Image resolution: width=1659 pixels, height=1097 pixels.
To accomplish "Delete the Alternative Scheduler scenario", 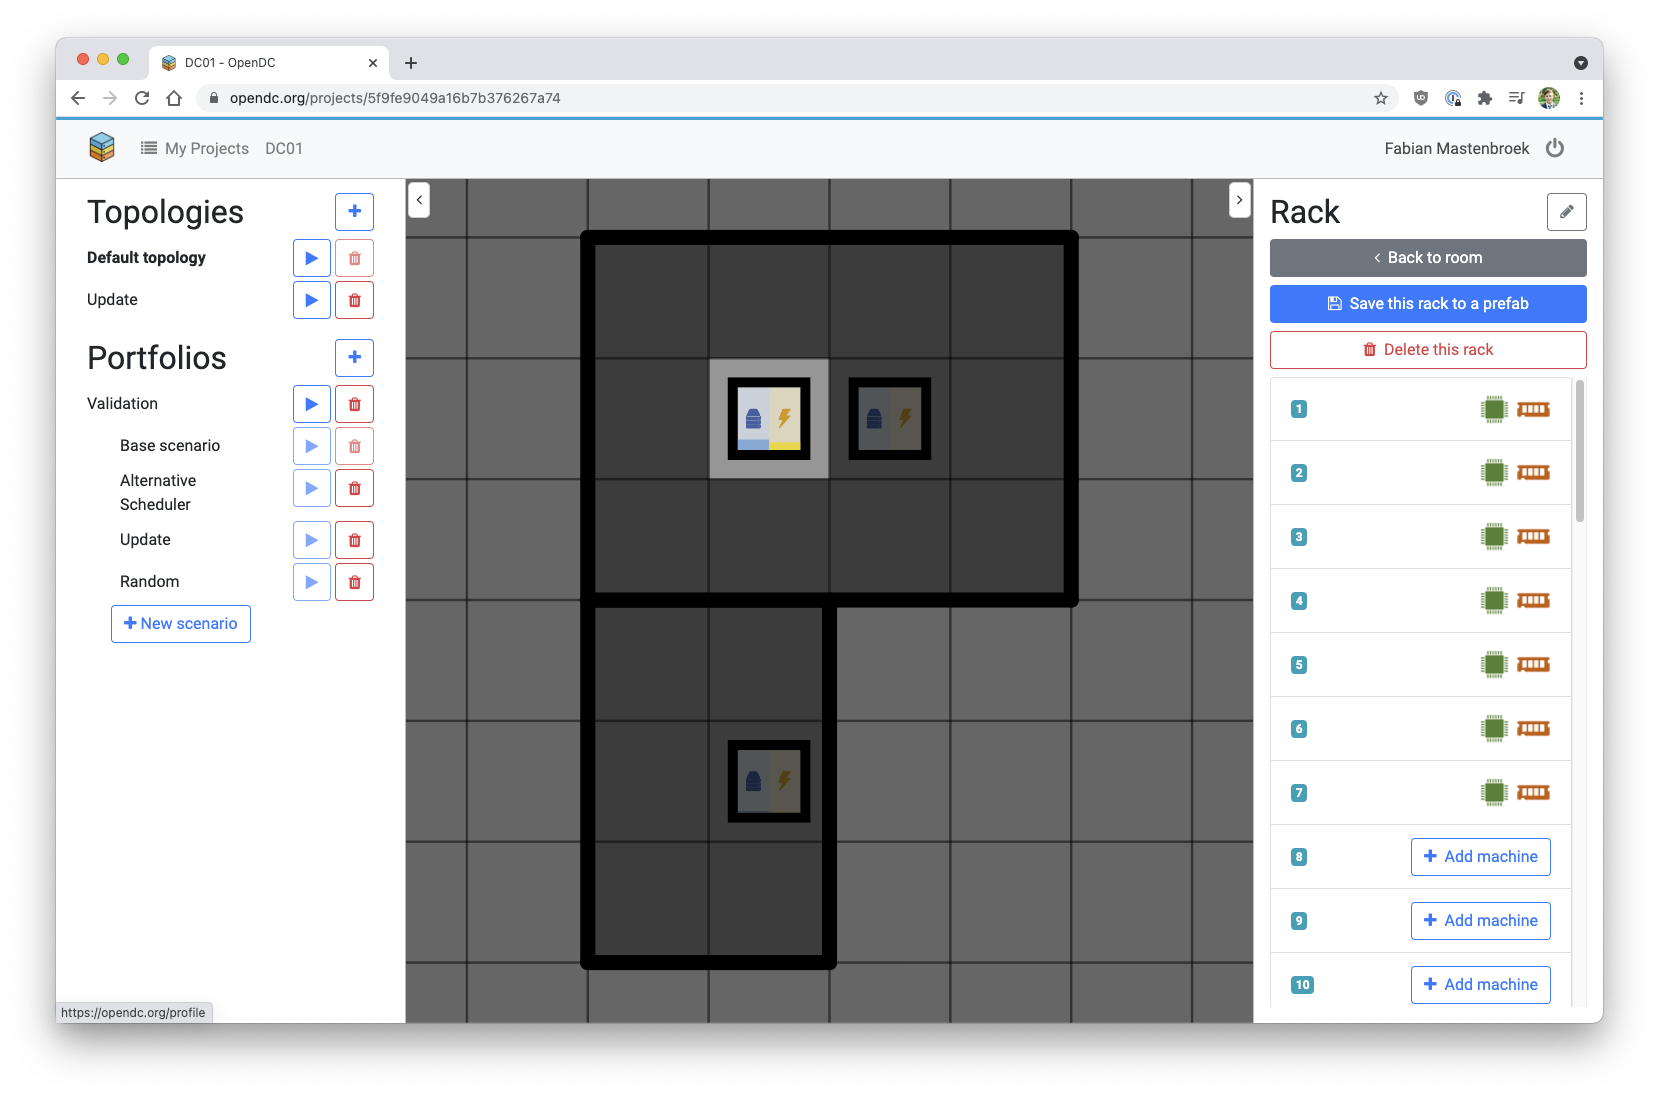I will coord(354,489).
